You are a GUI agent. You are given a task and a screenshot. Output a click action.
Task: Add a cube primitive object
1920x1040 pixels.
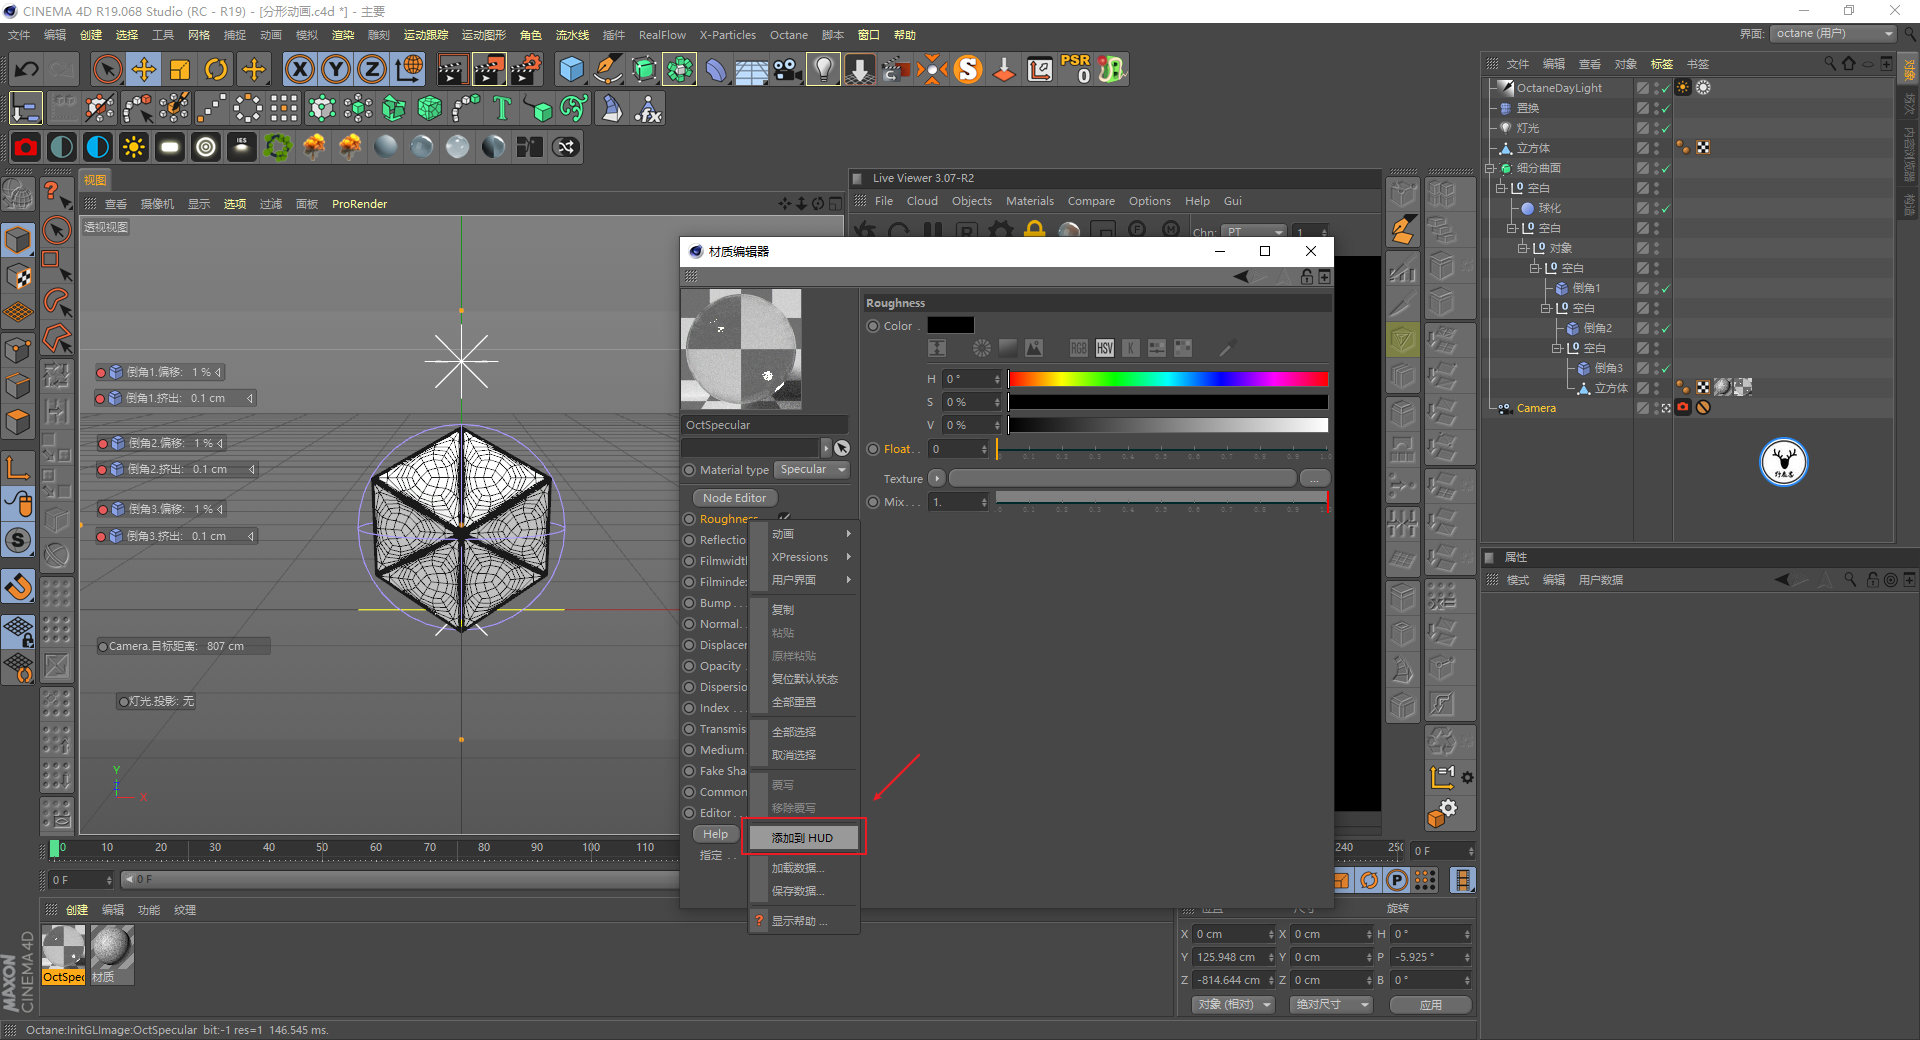(571, 69)
